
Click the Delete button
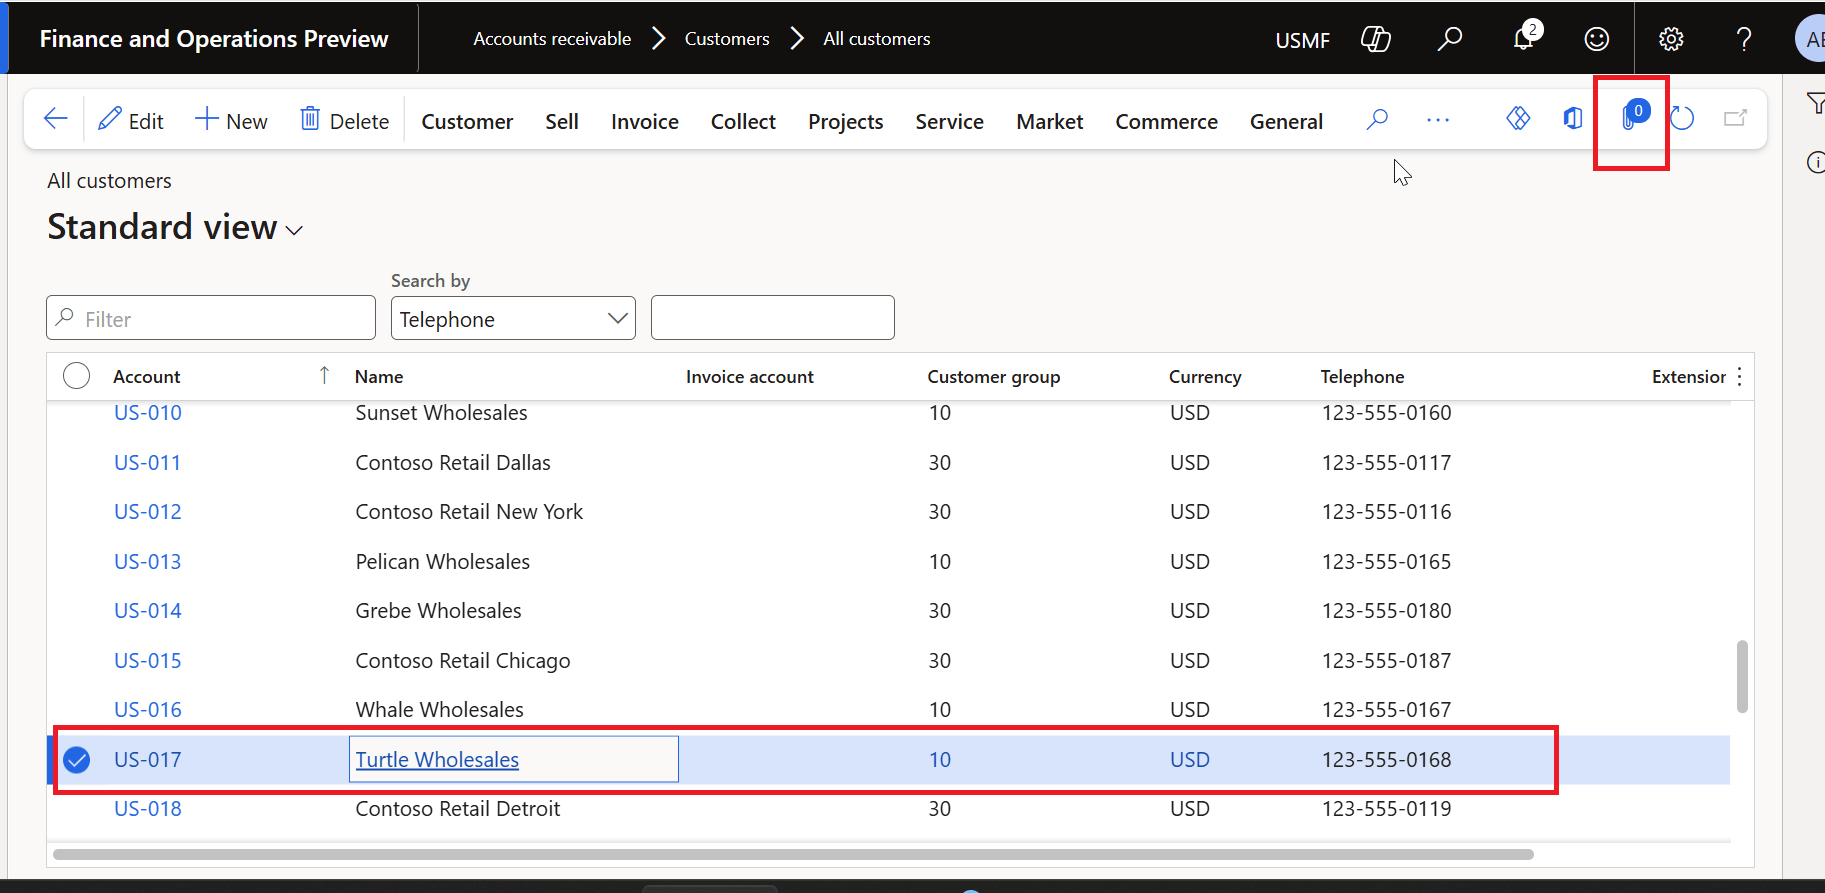click(345, 120)
